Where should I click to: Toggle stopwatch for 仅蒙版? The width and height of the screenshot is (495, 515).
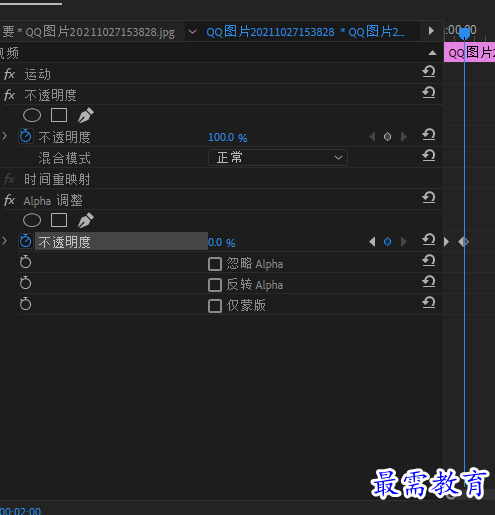tap(25, 304)
